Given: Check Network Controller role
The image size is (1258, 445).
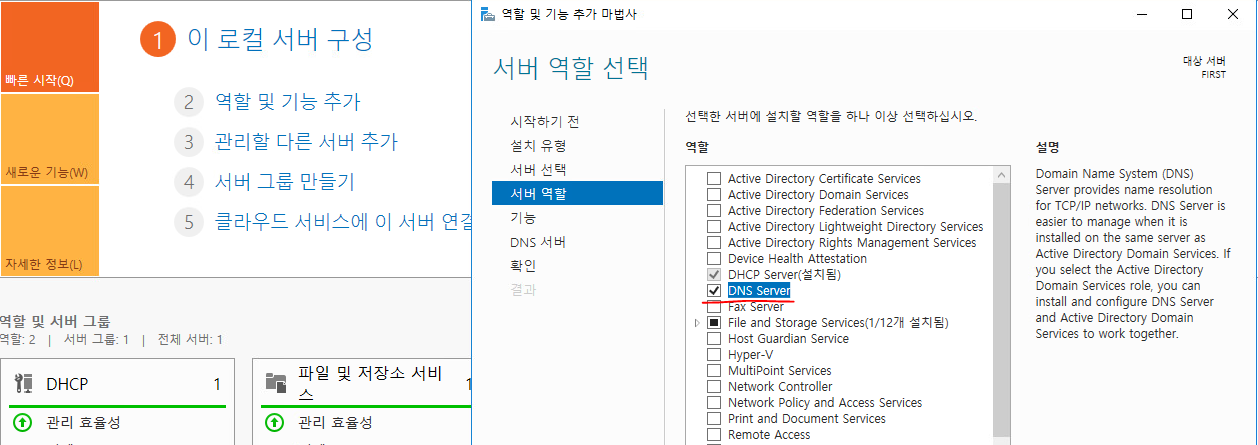Looking at the screenshot, I should (x=714, y=387).
